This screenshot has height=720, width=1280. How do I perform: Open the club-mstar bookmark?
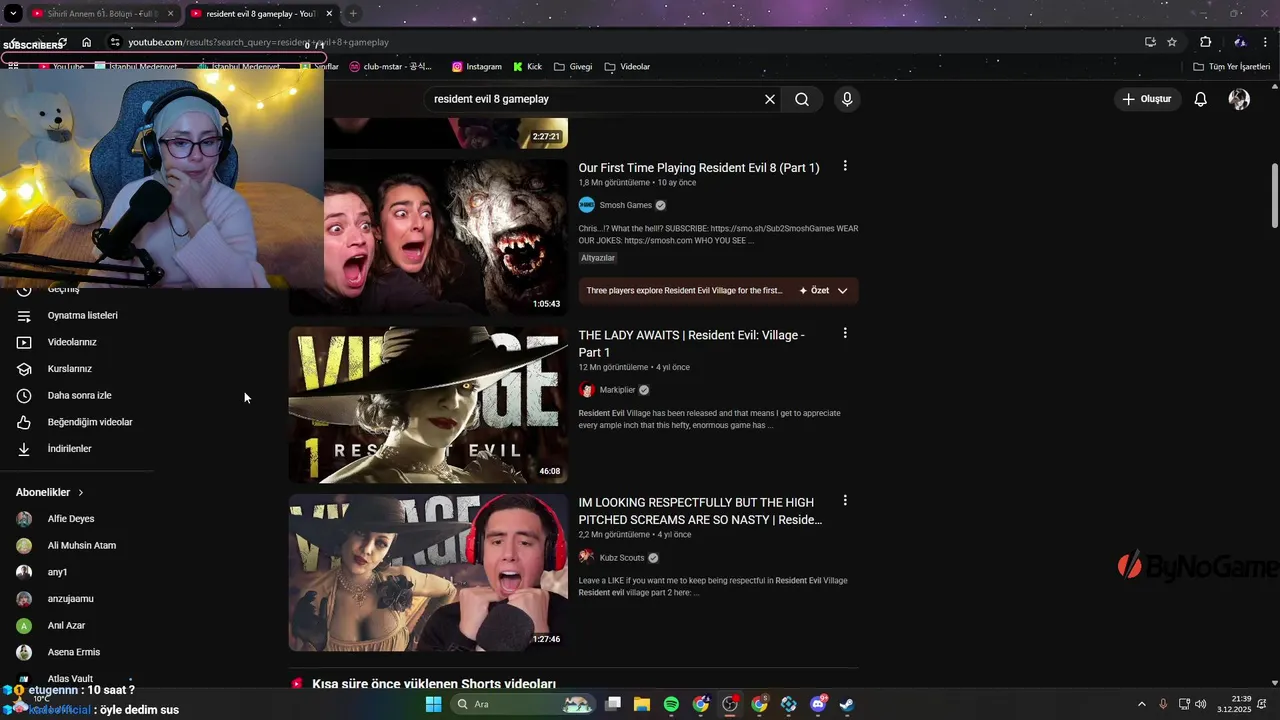pos(391,67)
